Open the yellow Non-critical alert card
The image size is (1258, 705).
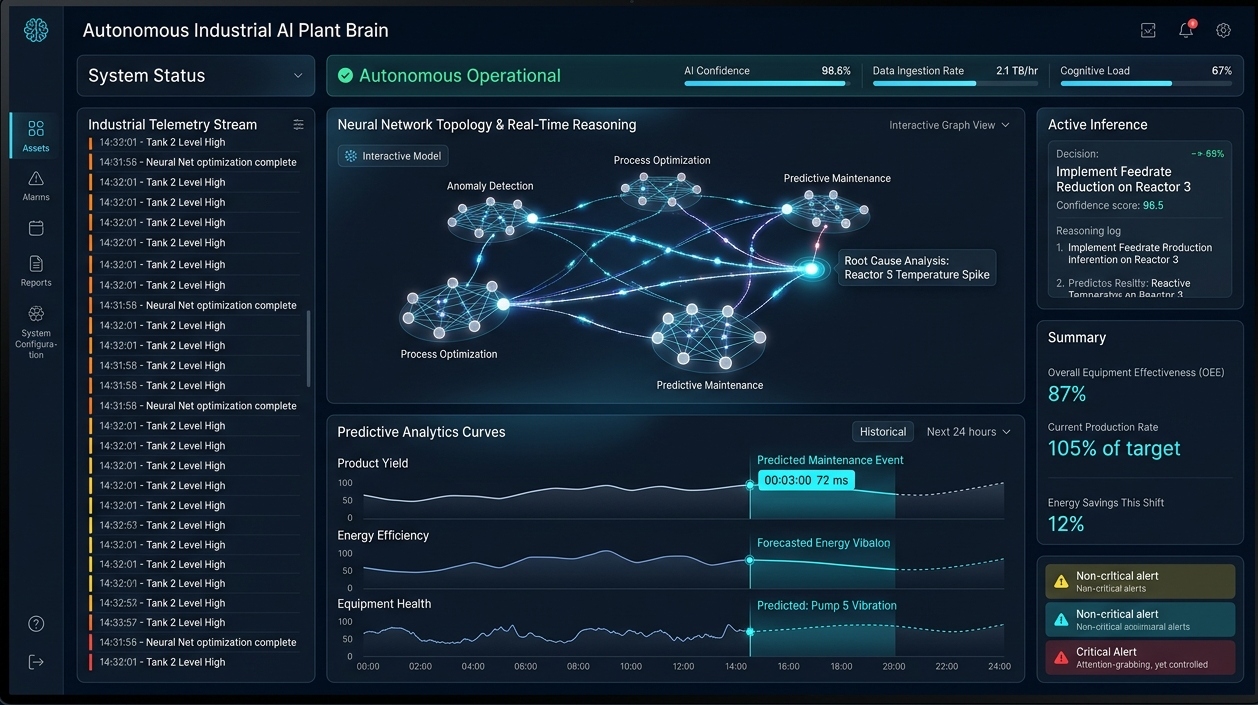click(1140, 582)
